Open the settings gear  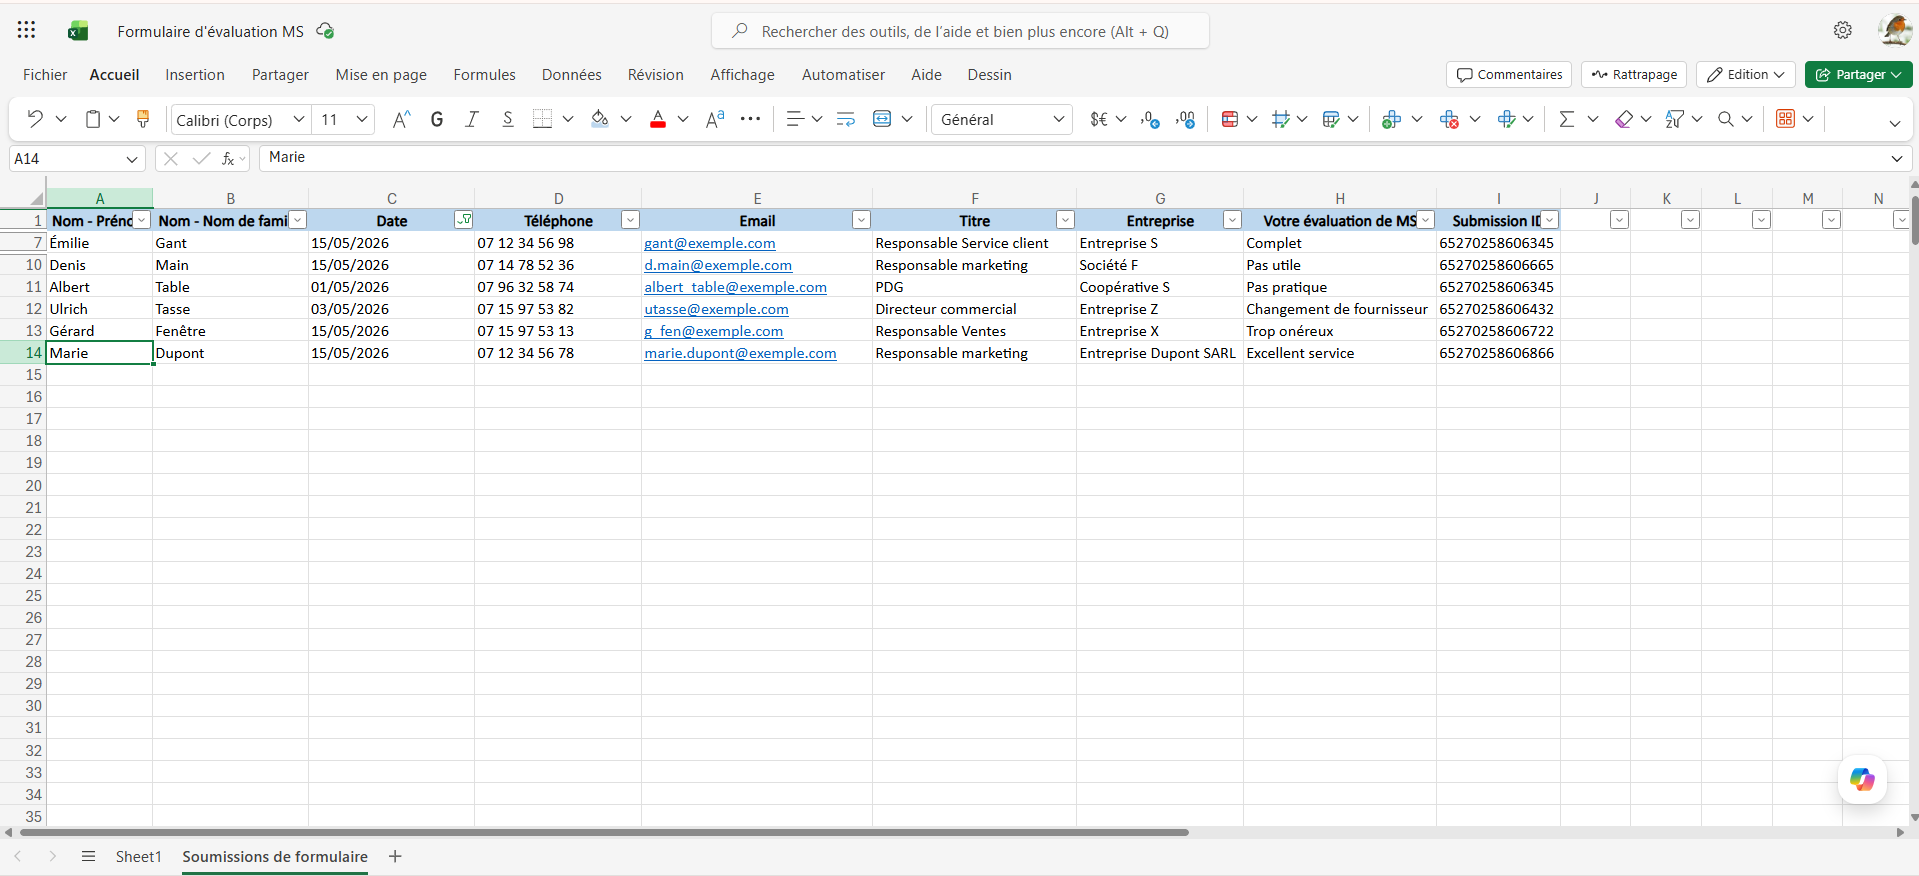pos(1843,30)
